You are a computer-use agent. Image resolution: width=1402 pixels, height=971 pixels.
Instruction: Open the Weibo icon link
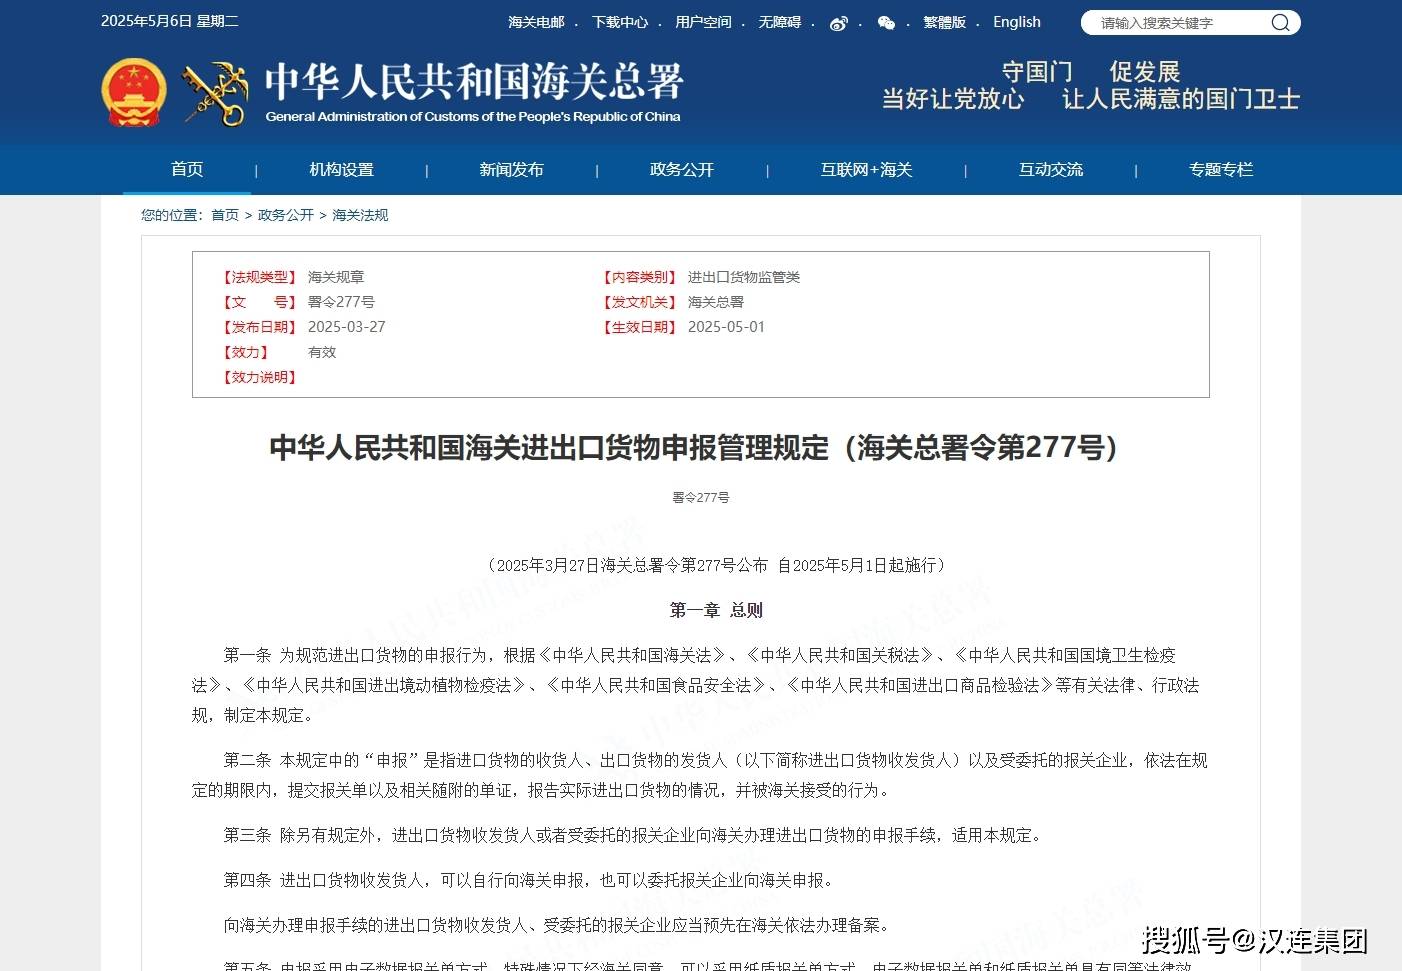[839, 23]
